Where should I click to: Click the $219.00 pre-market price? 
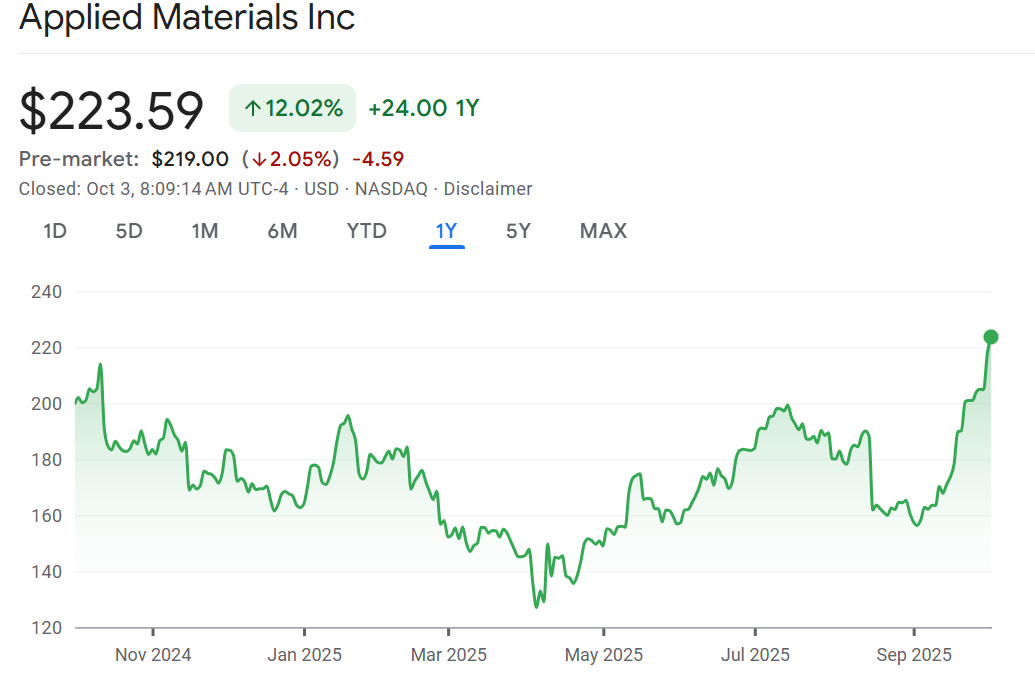coord(190,159)
